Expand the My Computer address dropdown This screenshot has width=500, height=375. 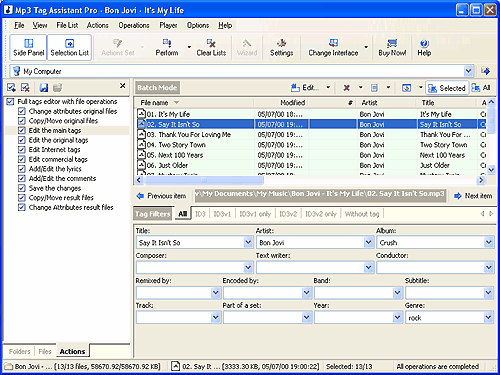point(468,71)
